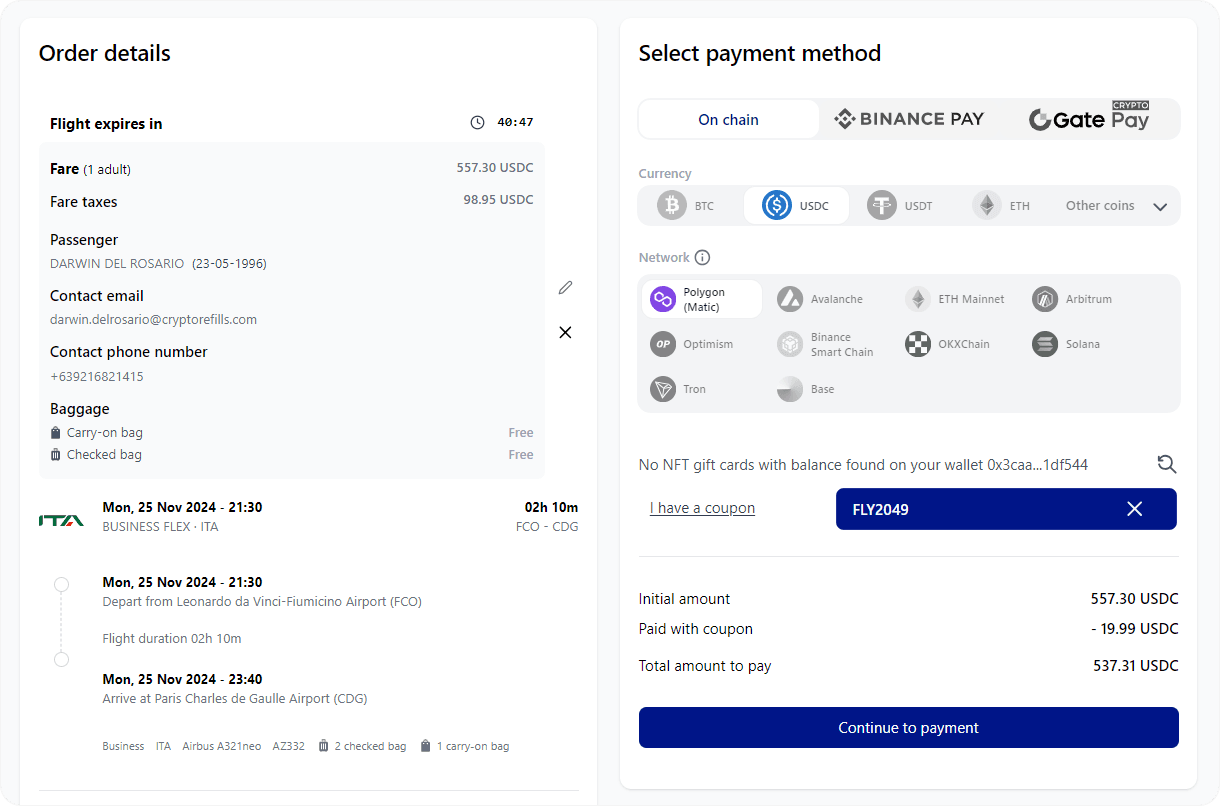This screenshot has width=1220, height=806.
Task: Click the BTC currency icon
Action: point(672,205)
